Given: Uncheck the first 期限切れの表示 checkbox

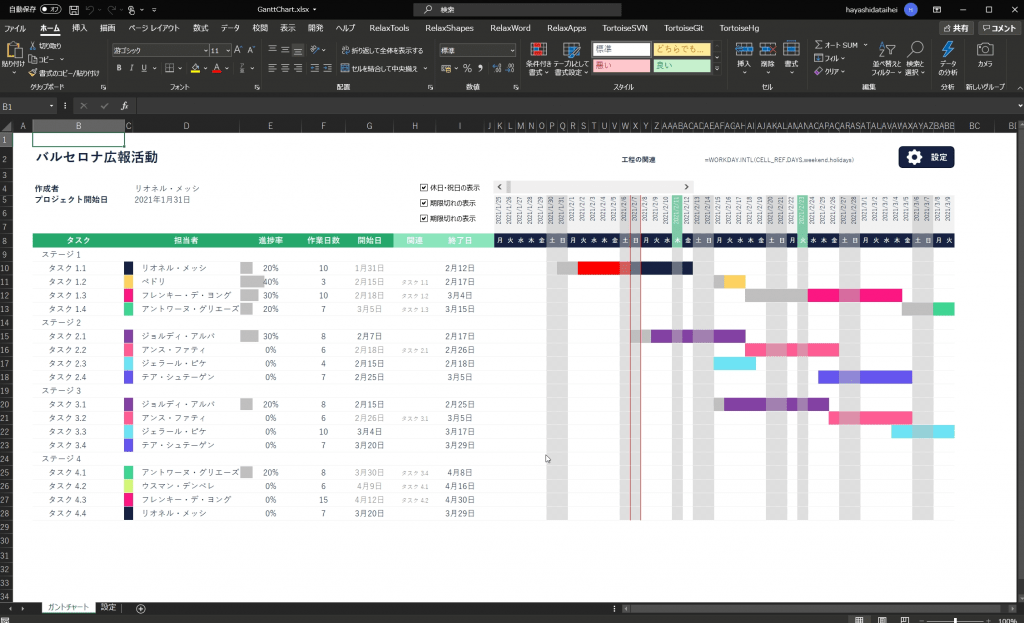Looking at the screenshot, I should (424, 203).
